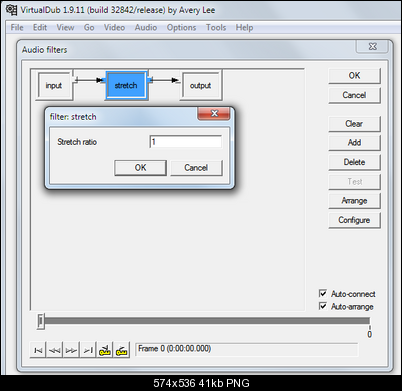The width and height of the screenshot is (402, 391).
Task: Open the Tools menu
Action: point(216,27)
